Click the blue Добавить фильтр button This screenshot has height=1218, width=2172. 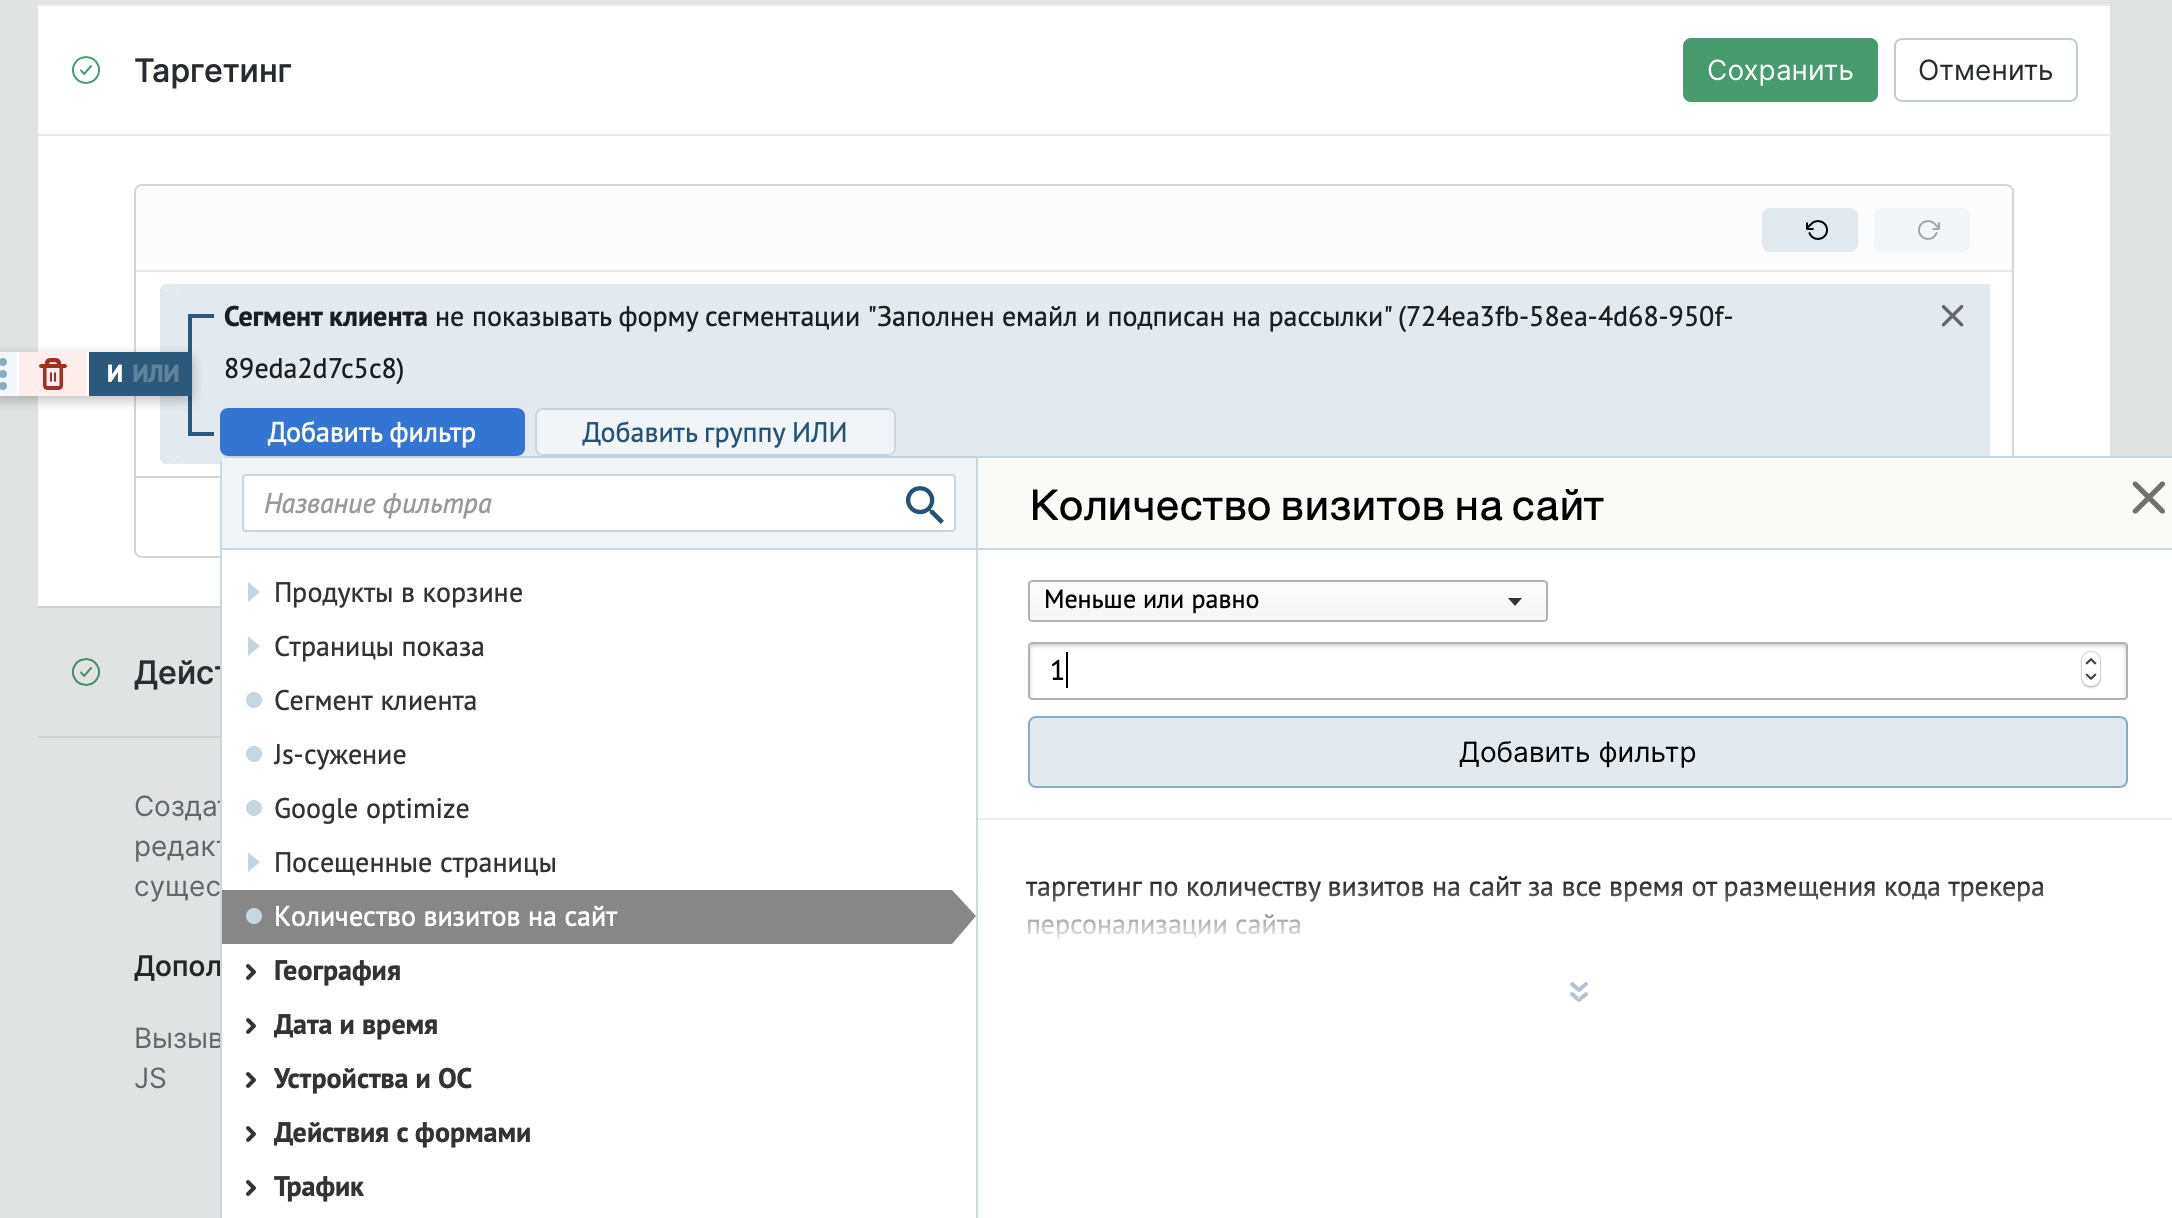[x=372, y=432]
